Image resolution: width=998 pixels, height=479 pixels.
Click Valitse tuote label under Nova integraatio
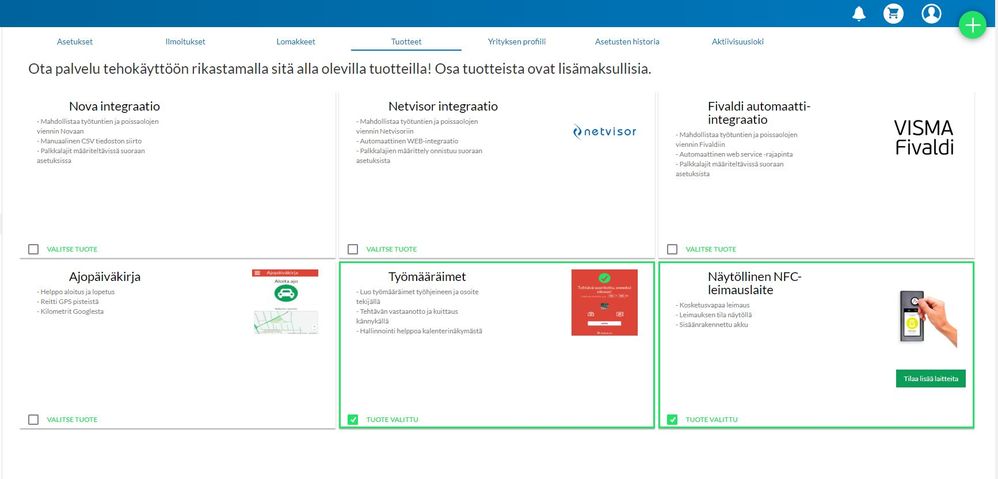click(72, 249)
